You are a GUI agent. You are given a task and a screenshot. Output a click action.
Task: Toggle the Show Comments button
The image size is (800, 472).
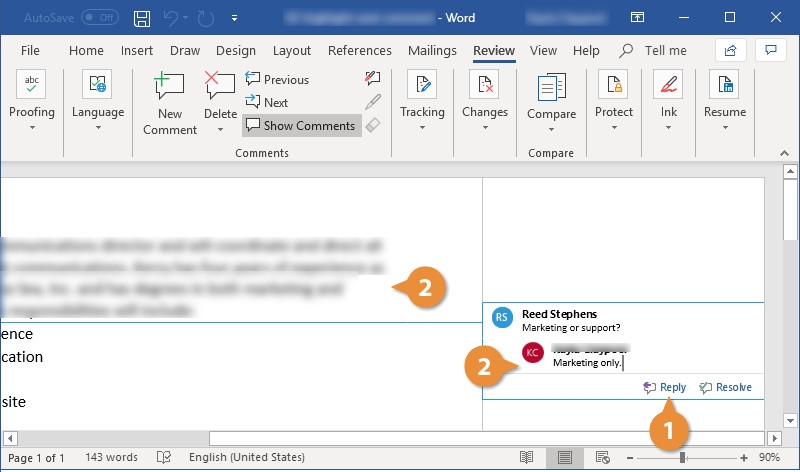pos(301,126)
